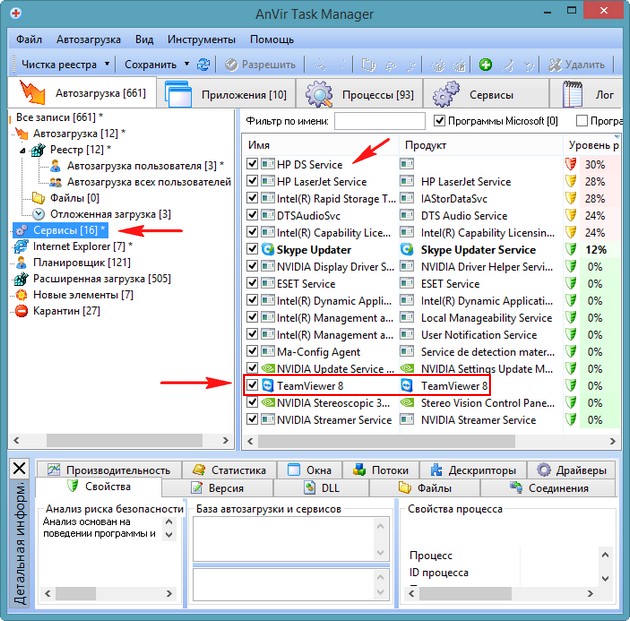Collapse the Реестр [12] tree node
The image size is (630, 621).
(x=23, y=151)
